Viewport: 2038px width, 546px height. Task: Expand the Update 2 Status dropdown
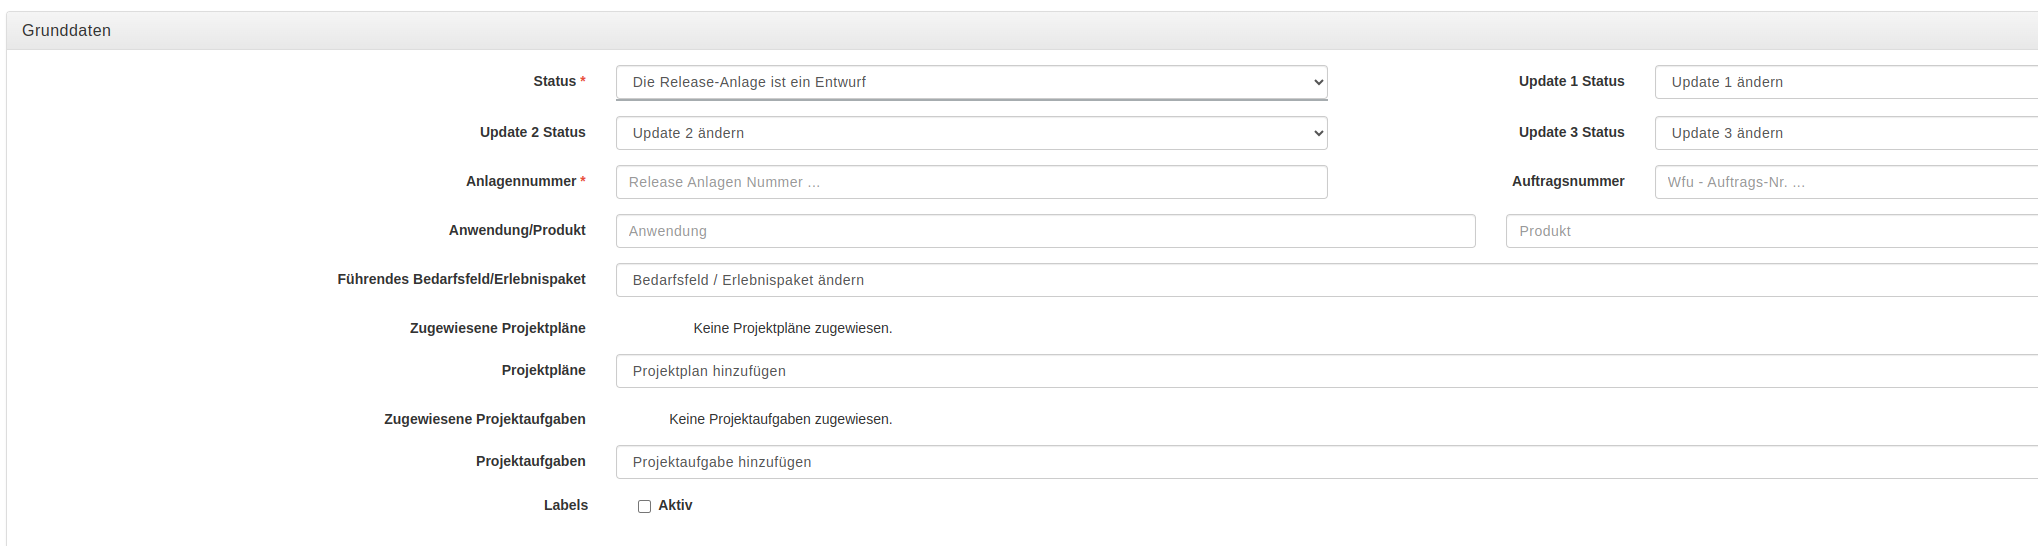971,133
